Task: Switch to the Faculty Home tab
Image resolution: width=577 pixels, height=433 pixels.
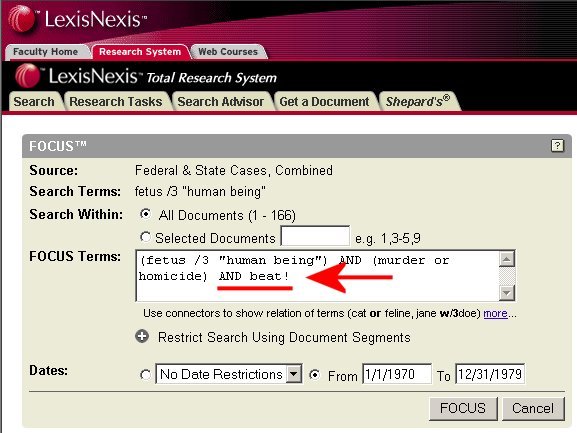Action: [x=46, y=52]
